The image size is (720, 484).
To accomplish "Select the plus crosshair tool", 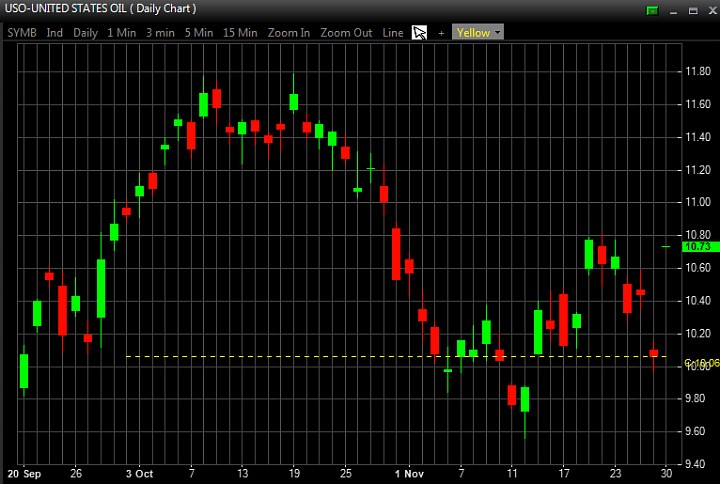I will (x=441, y=33).
